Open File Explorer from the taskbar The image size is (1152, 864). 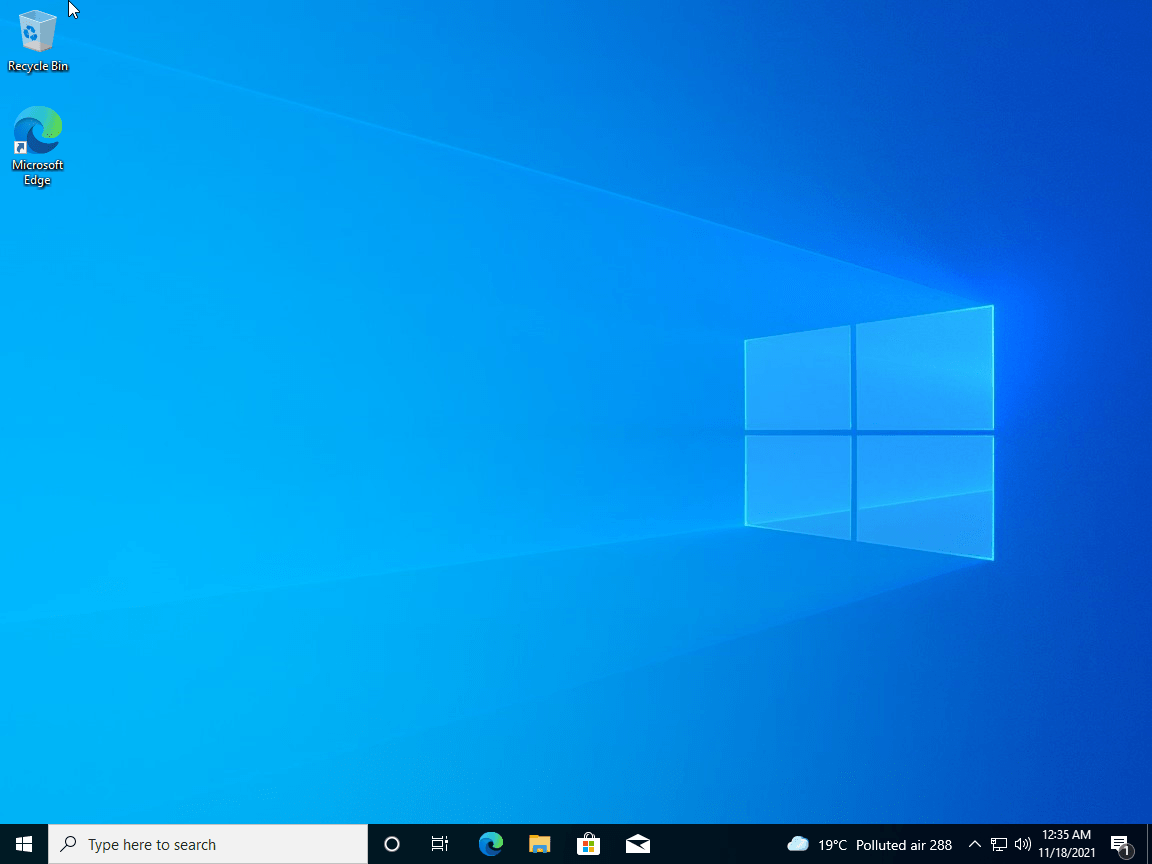[x=539, y=844]
